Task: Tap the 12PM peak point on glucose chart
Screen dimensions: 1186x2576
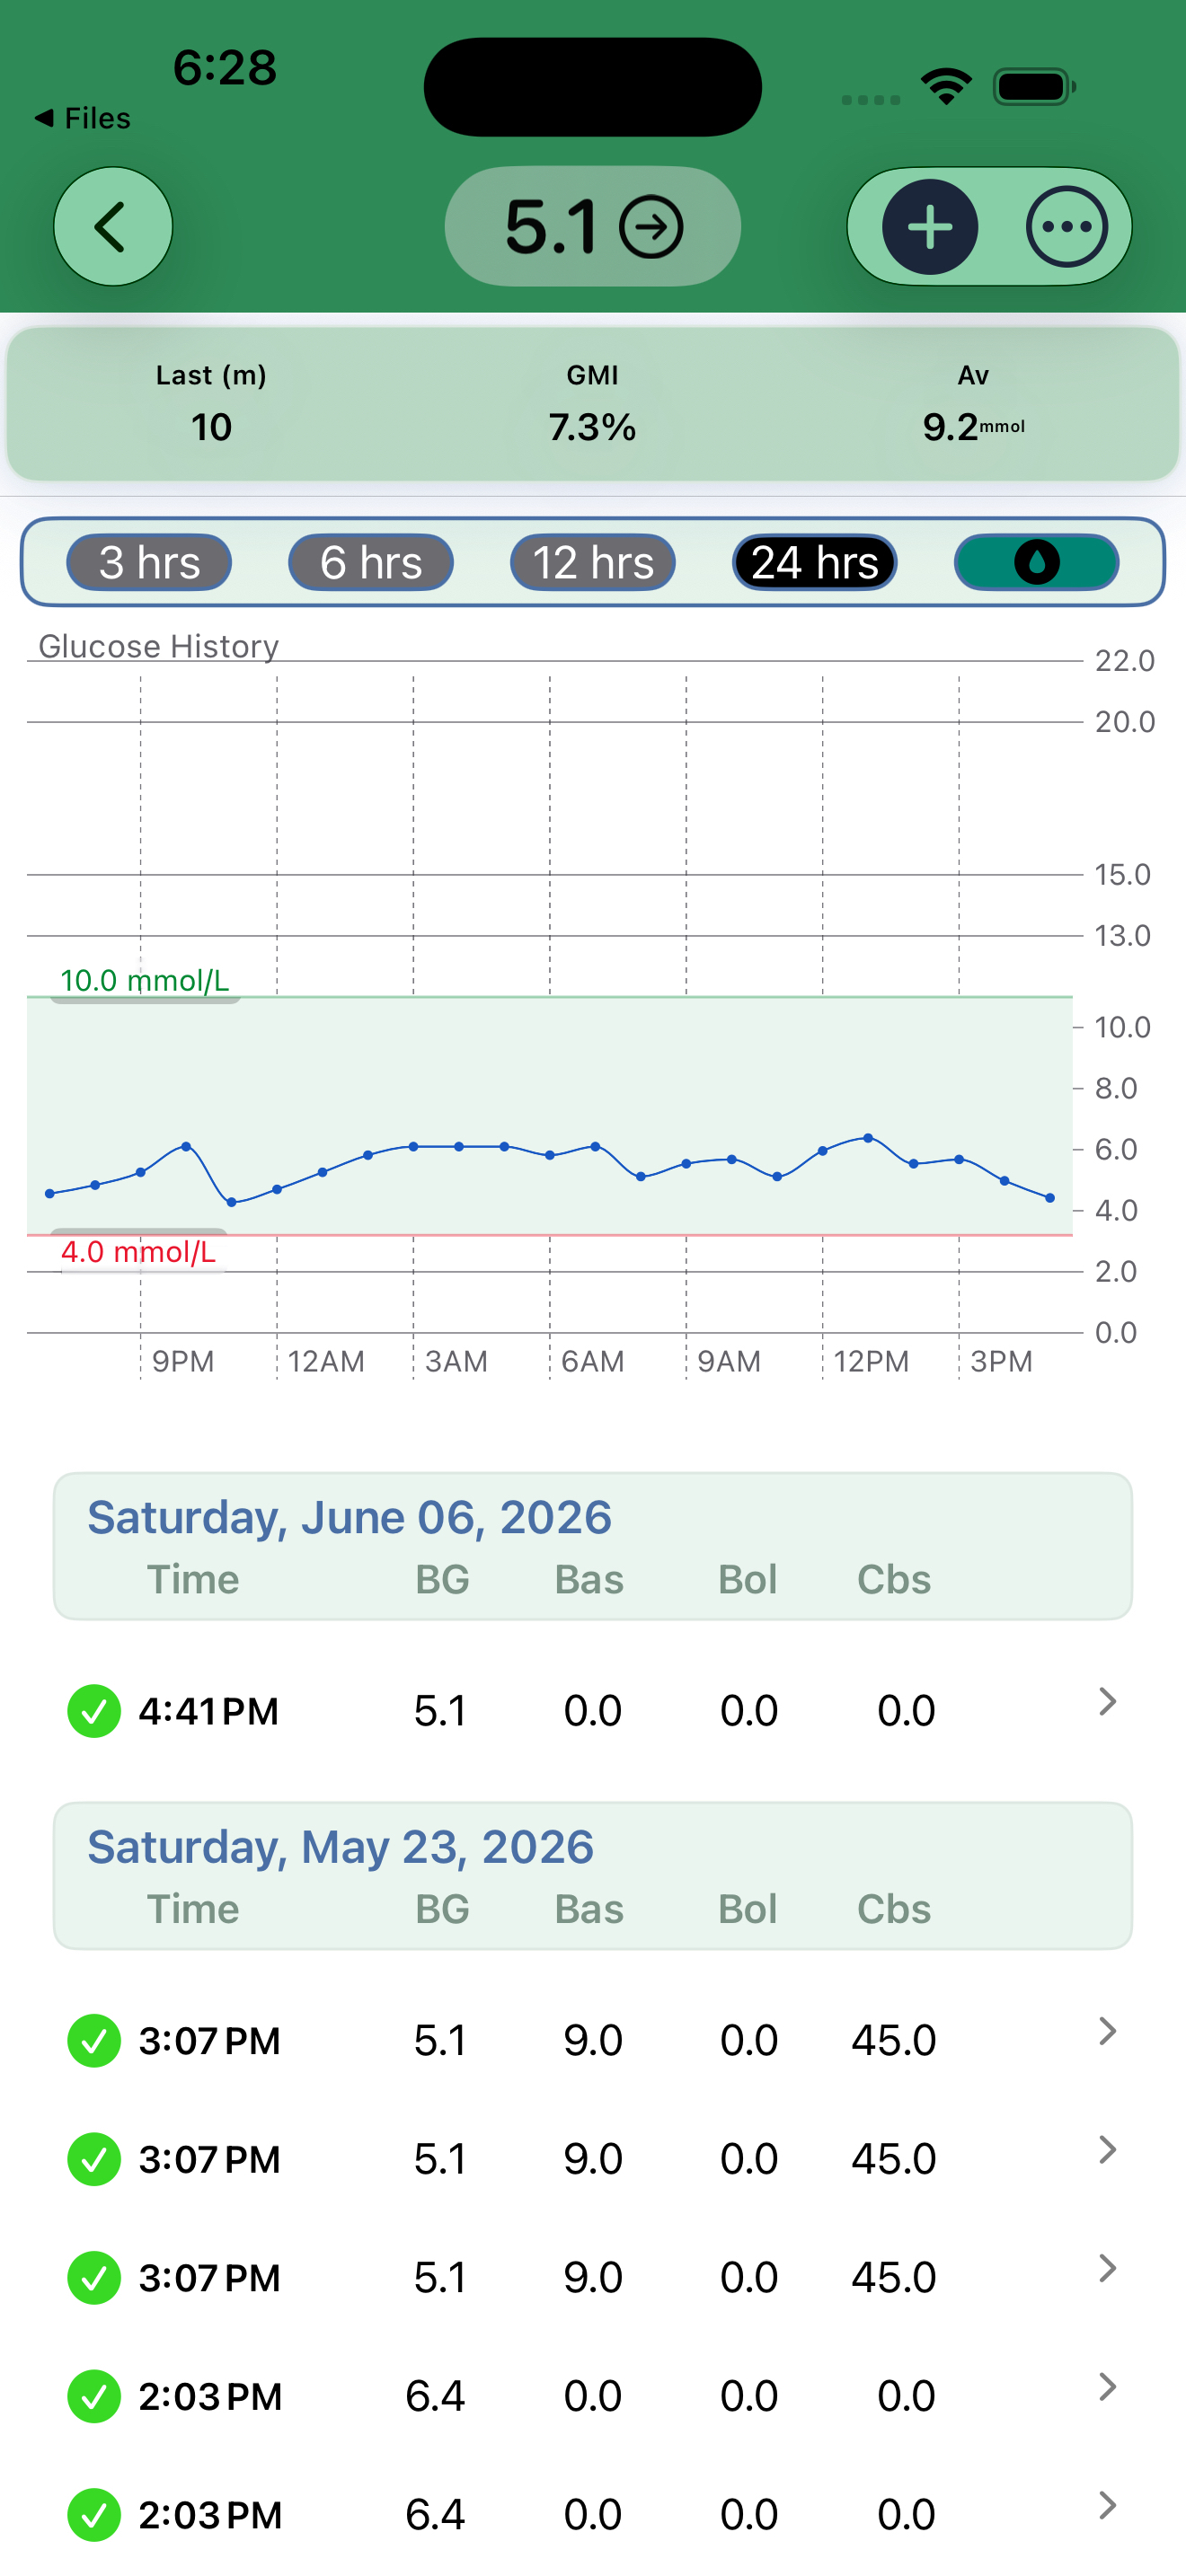Action: point(868,1138)
